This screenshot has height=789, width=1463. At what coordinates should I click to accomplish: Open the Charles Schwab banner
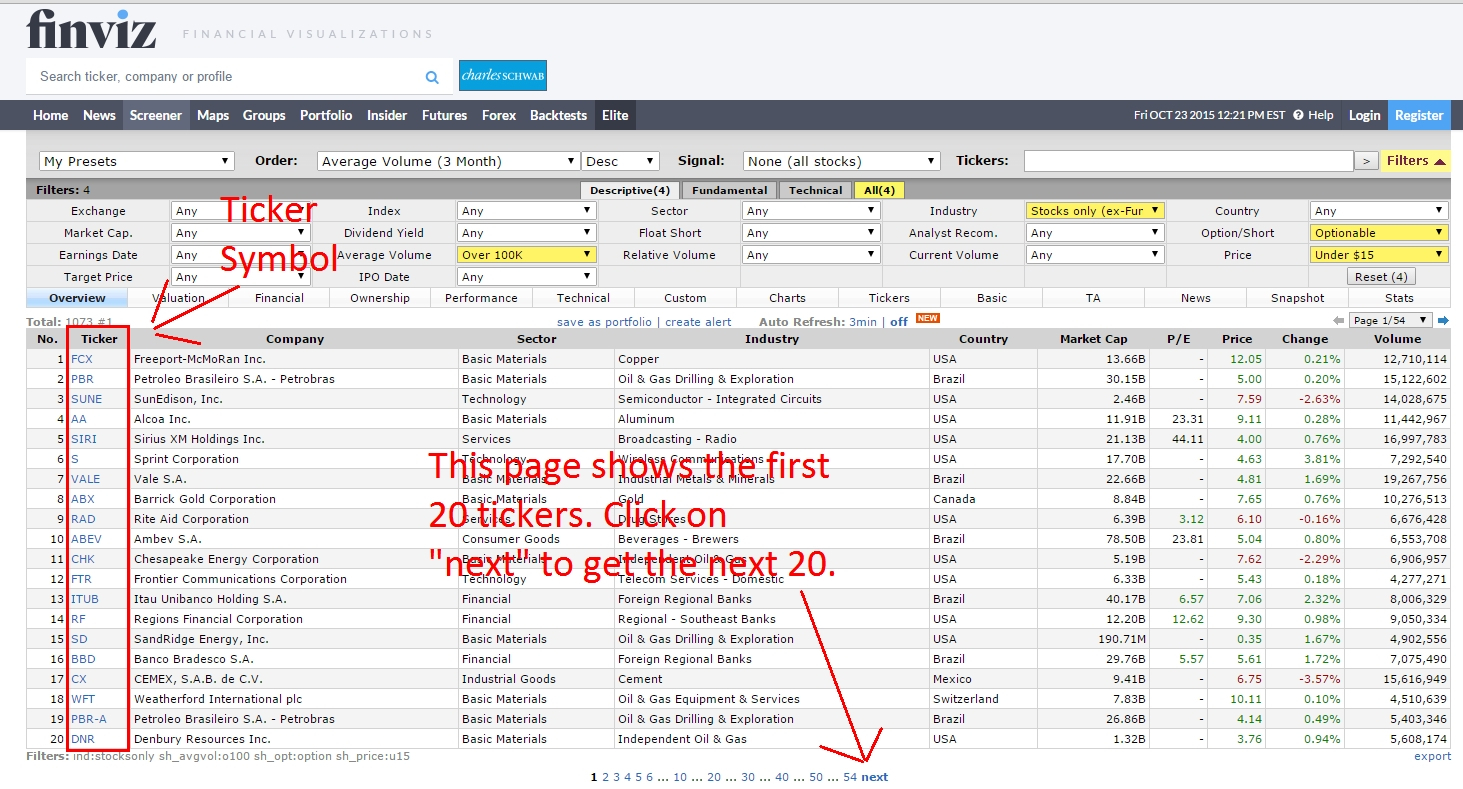tap(503, 76)
